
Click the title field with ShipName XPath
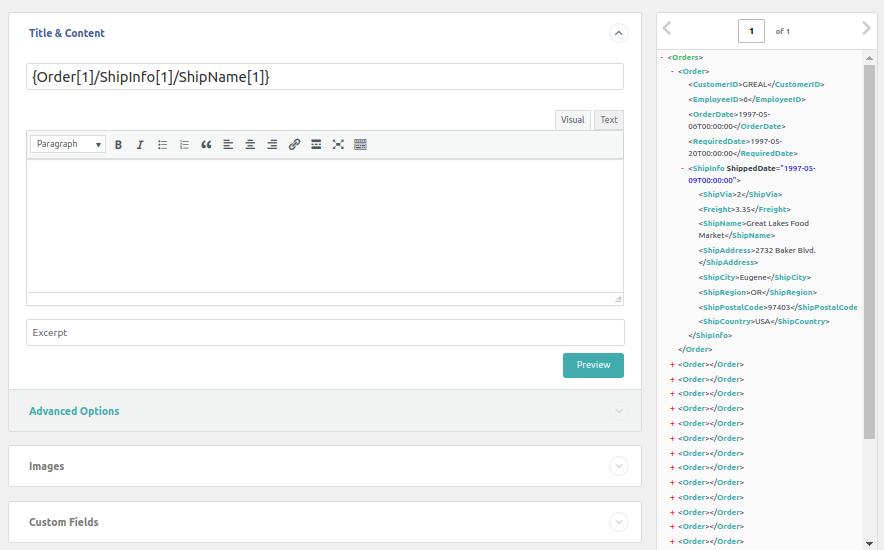[325, 77]
